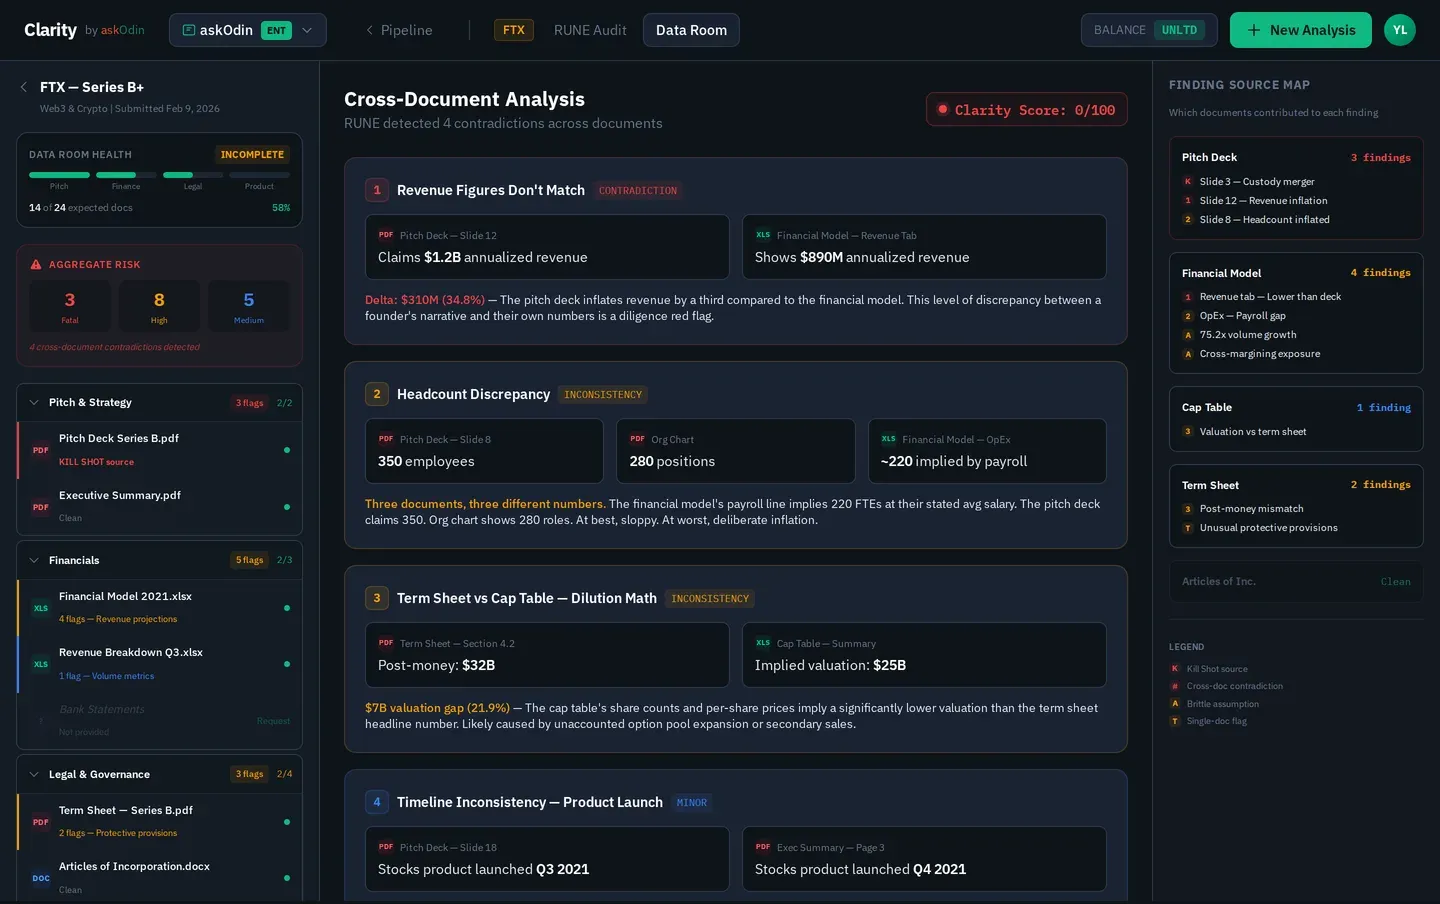Collapse the Financials section
Image resolution: width=1440 pixels, height=904 pixels.
34,561
